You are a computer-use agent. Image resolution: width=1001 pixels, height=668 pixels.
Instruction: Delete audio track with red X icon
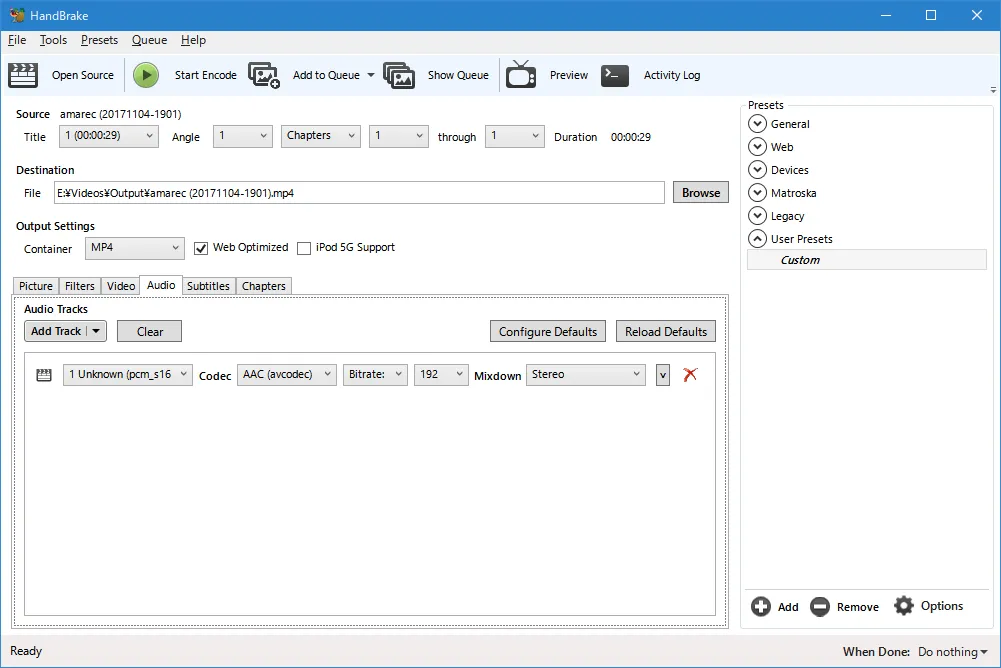click(x=690, y=375)
